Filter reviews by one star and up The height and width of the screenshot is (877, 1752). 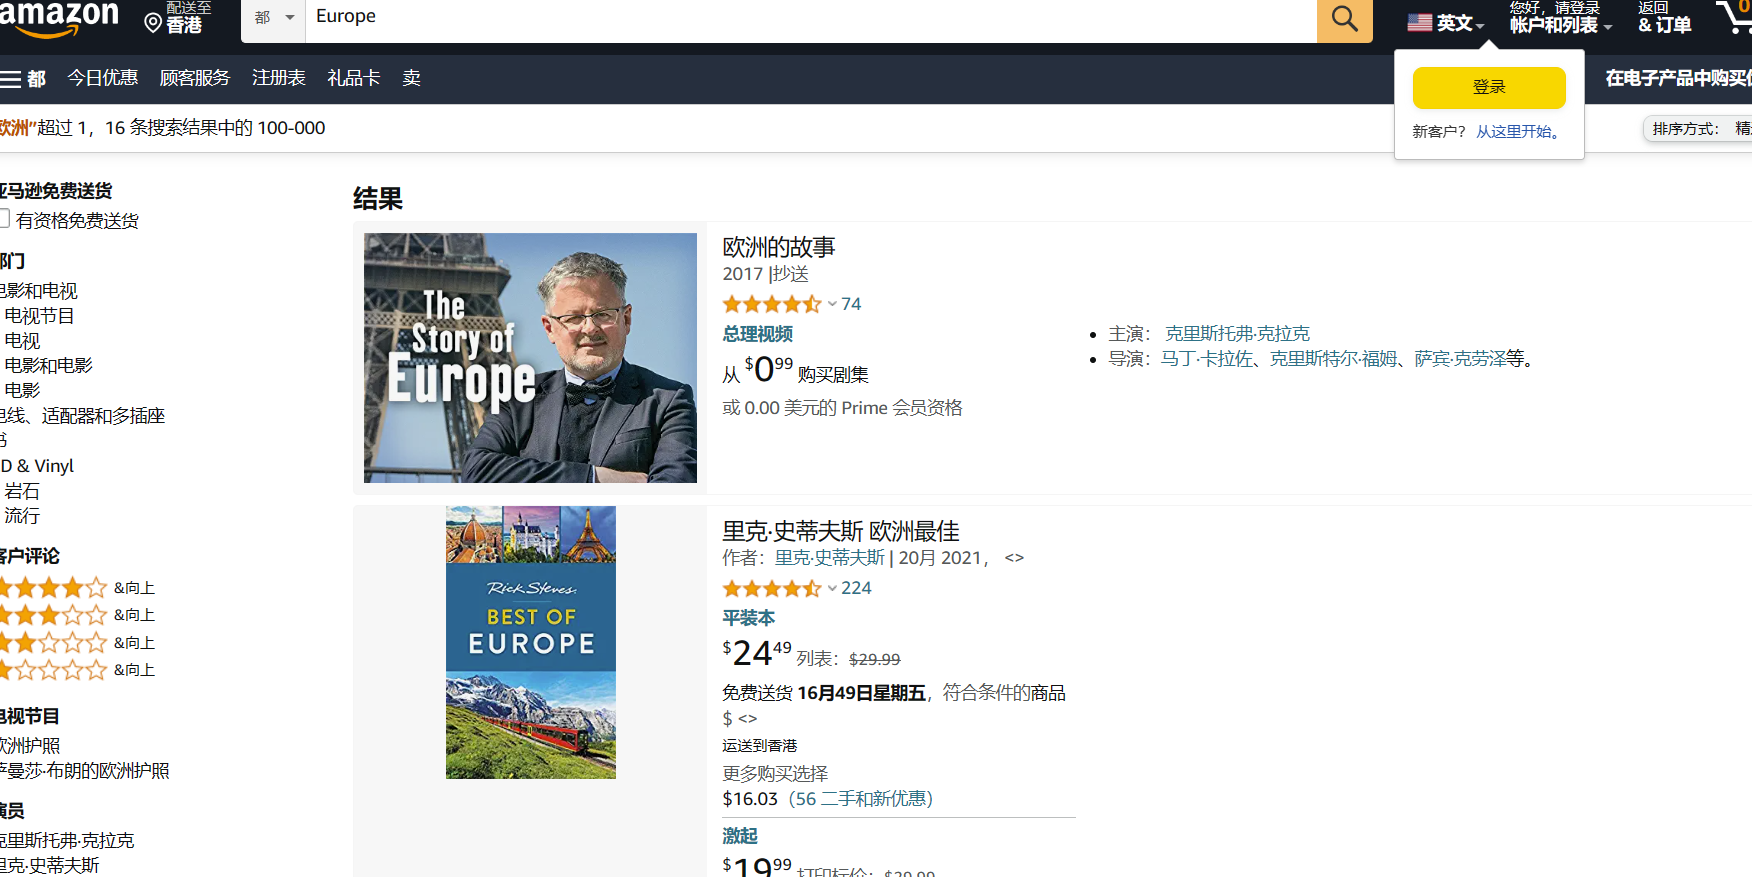point(77,670)
